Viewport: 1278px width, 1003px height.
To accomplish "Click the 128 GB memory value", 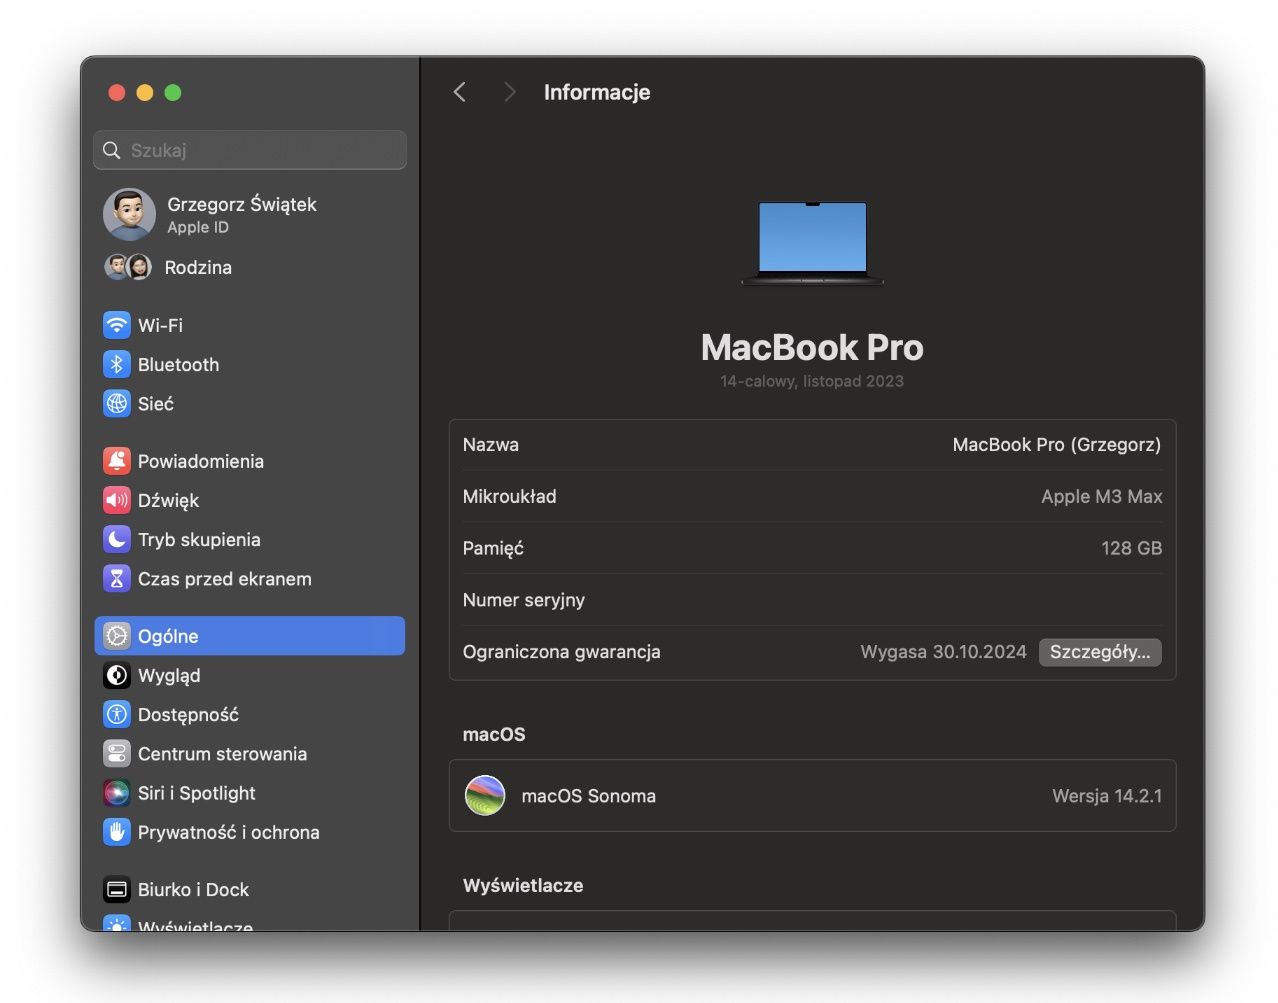I will click(1132, 548).
